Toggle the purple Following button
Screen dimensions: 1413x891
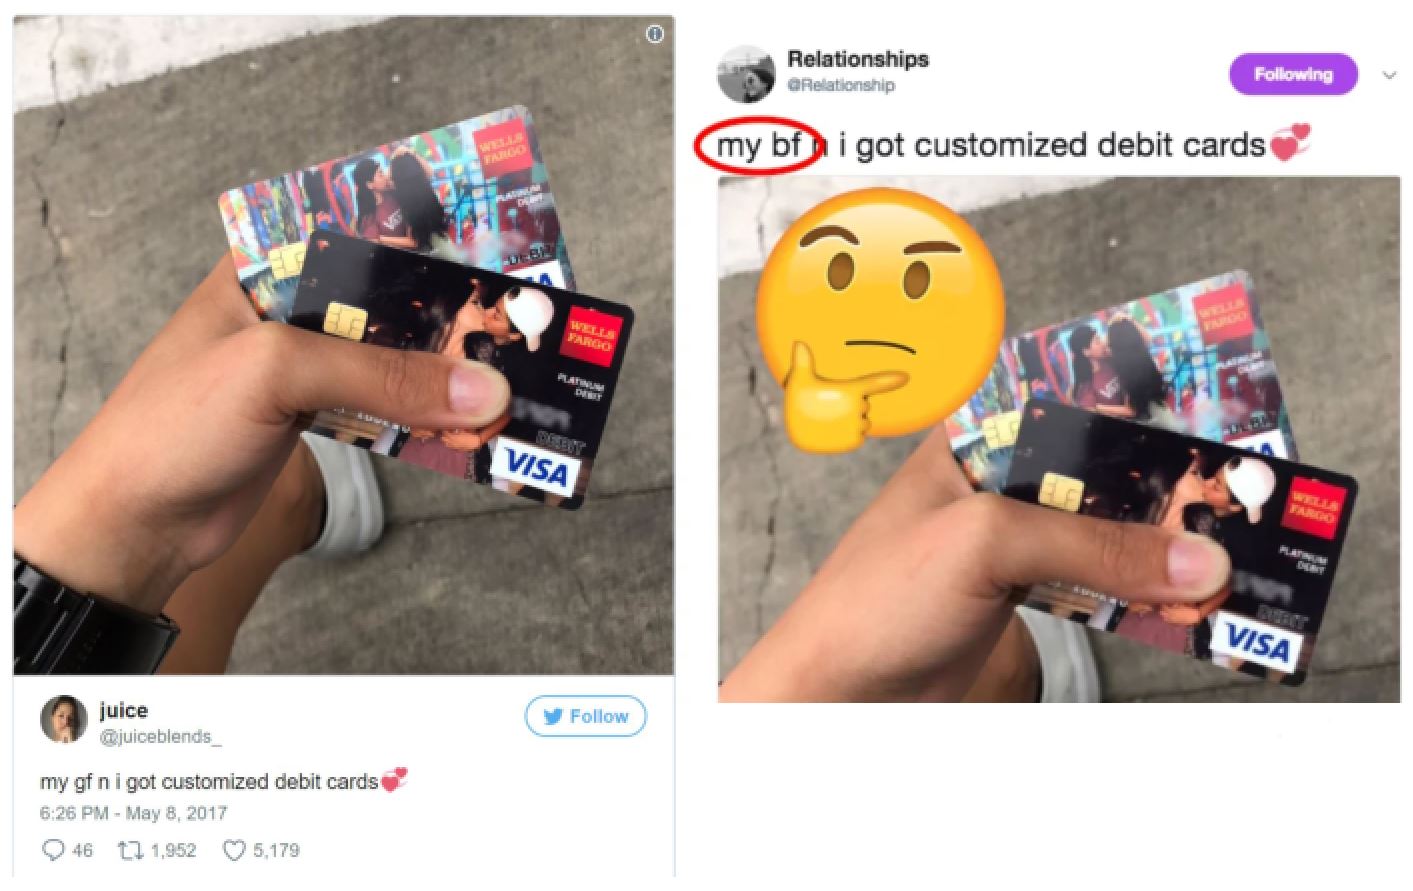point(1293,75)
